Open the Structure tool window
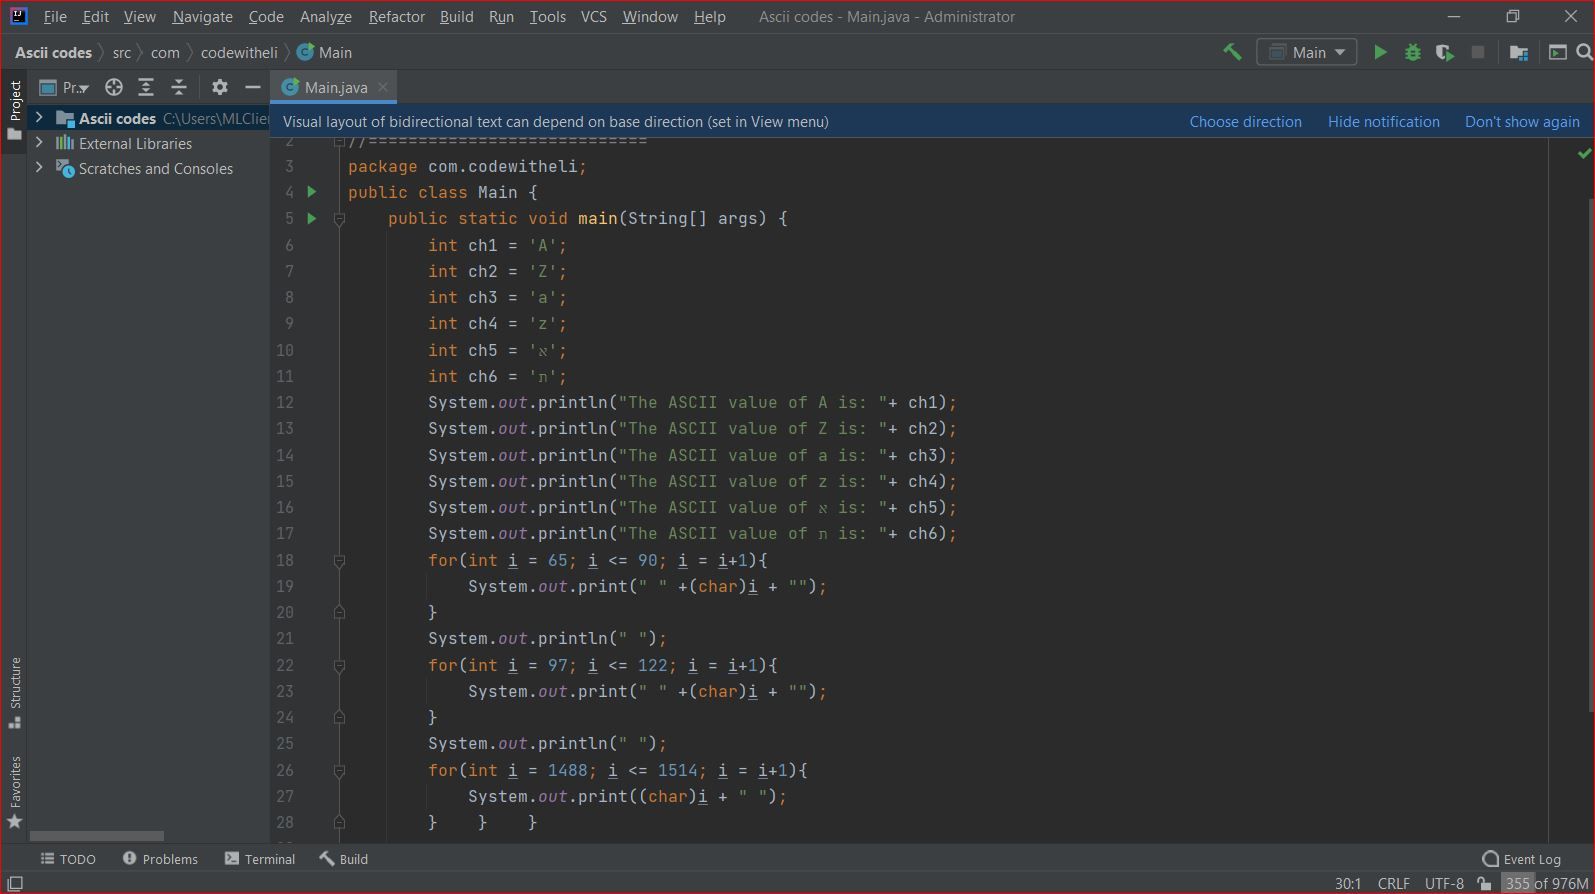Image resolution: width=1595 pixels, height=894 pixels. click(15, 692)
